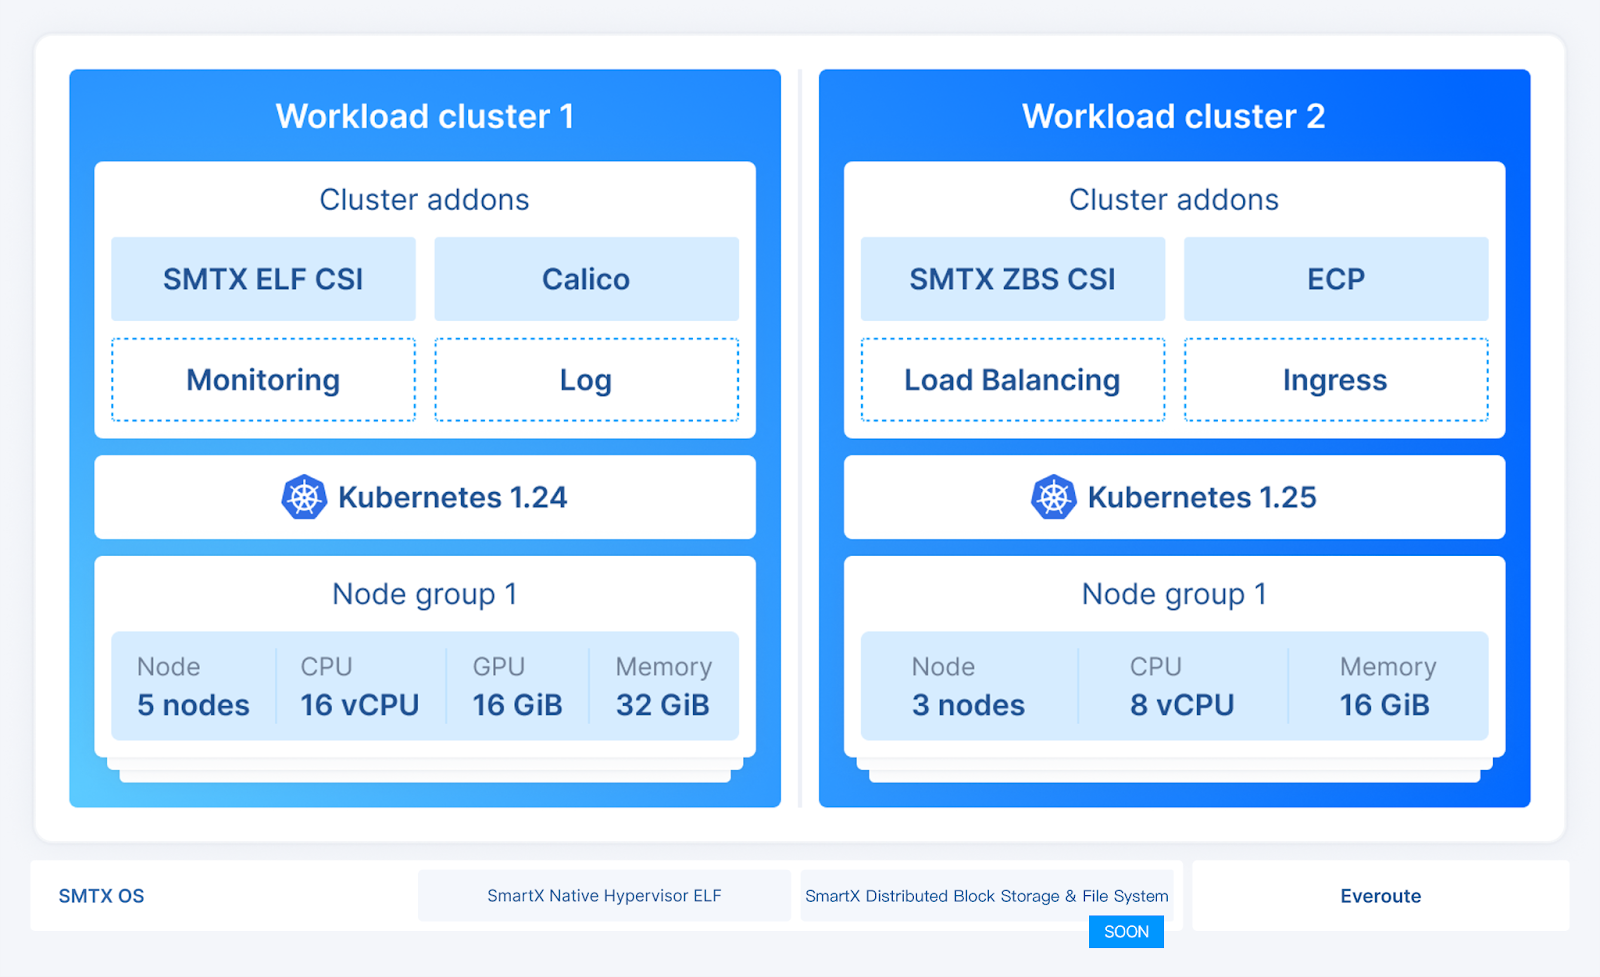
Task: Click the SOON badge
Action: pyautogui.click(x=1126, y=932)
